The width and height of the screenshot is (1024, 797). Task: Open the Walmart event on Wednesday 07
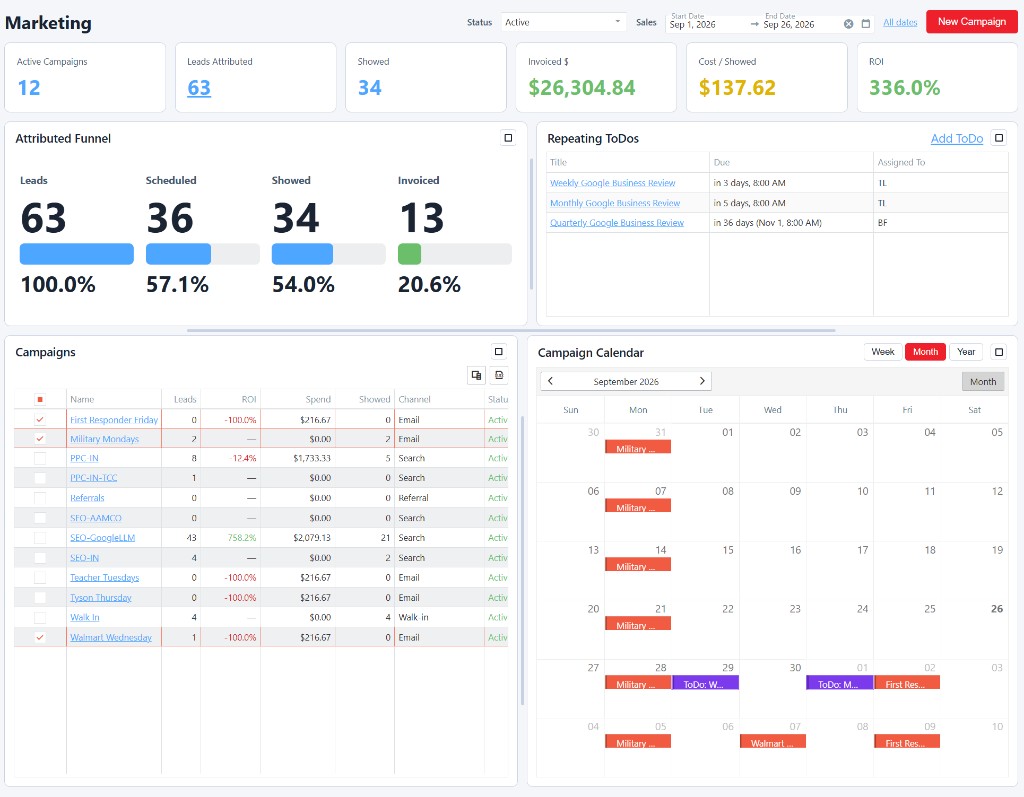tap(773, 741)
